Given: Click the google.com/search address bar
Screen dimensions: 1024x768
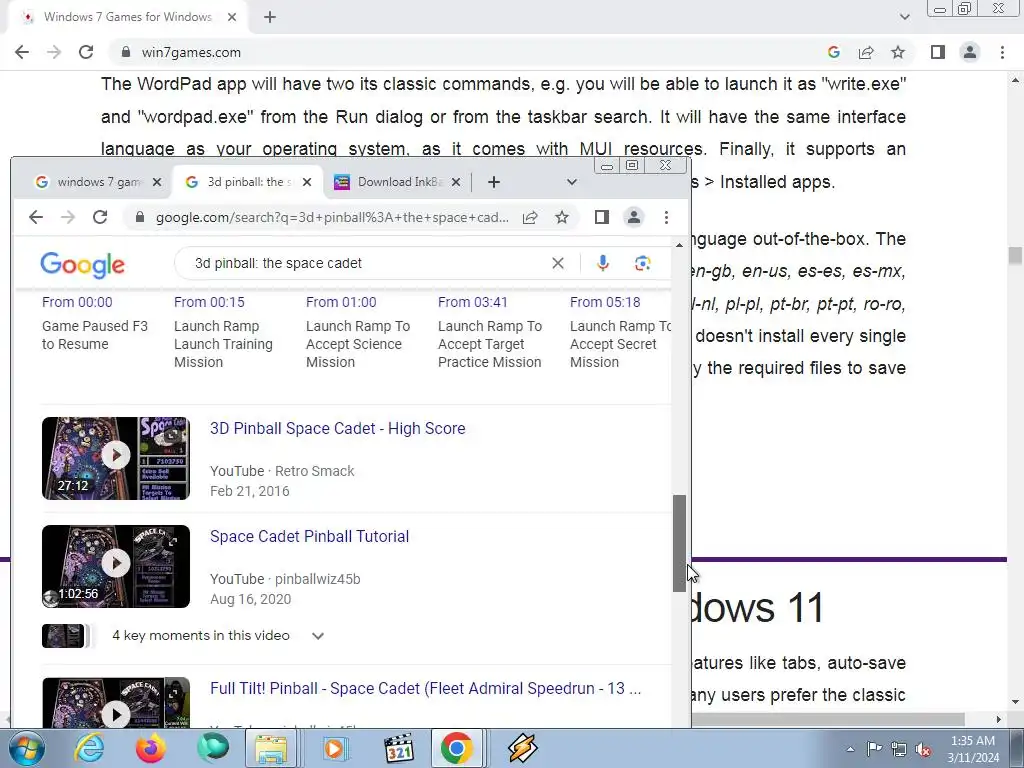Looking at the screenshot, I should coord(333,217).
